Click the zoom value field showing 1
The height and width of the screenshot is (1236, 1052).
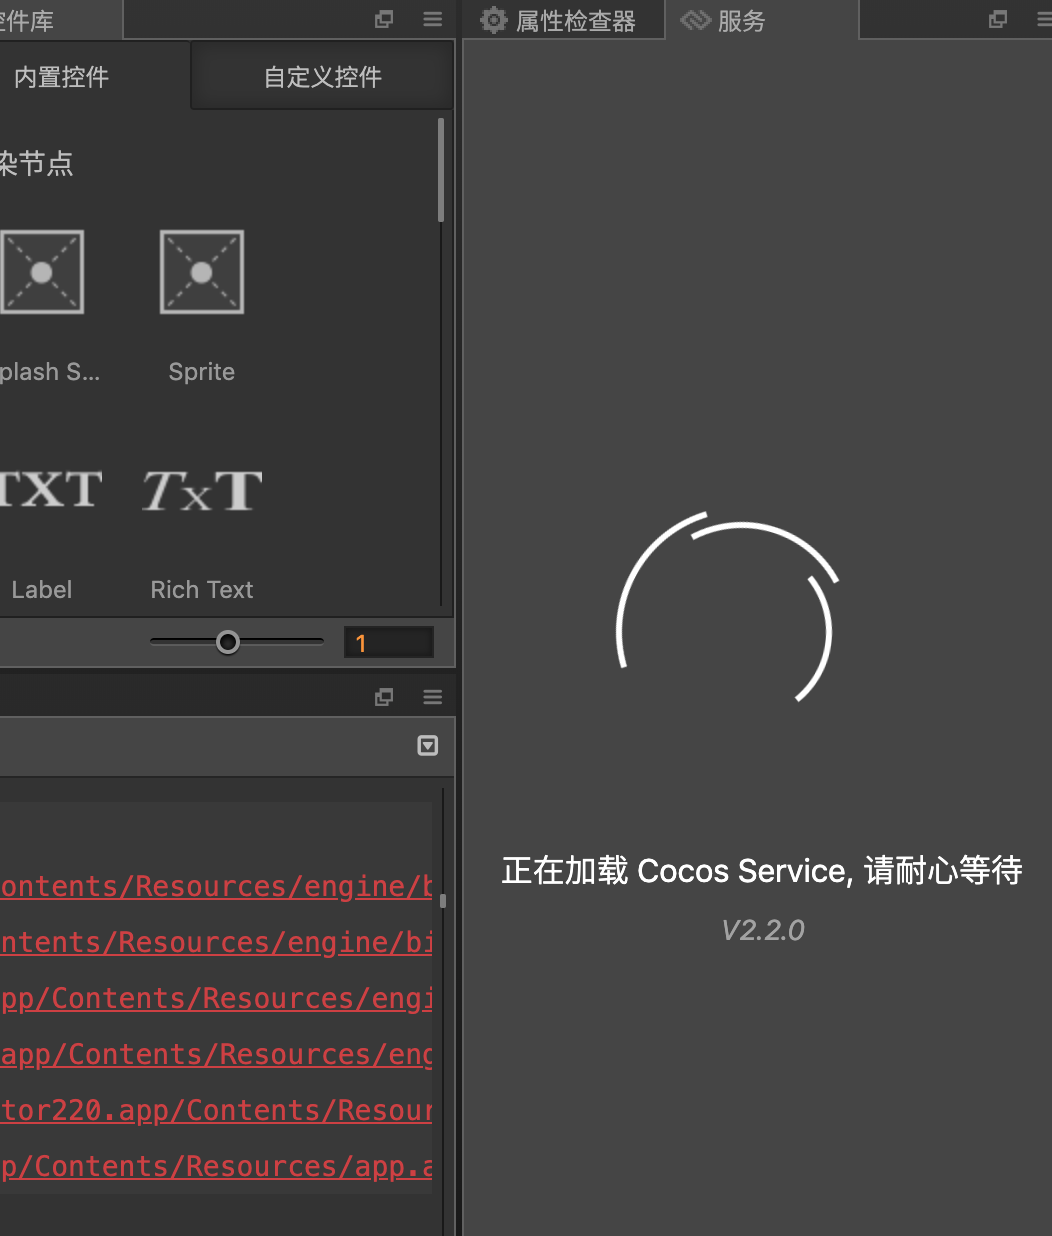coord(389,643)
